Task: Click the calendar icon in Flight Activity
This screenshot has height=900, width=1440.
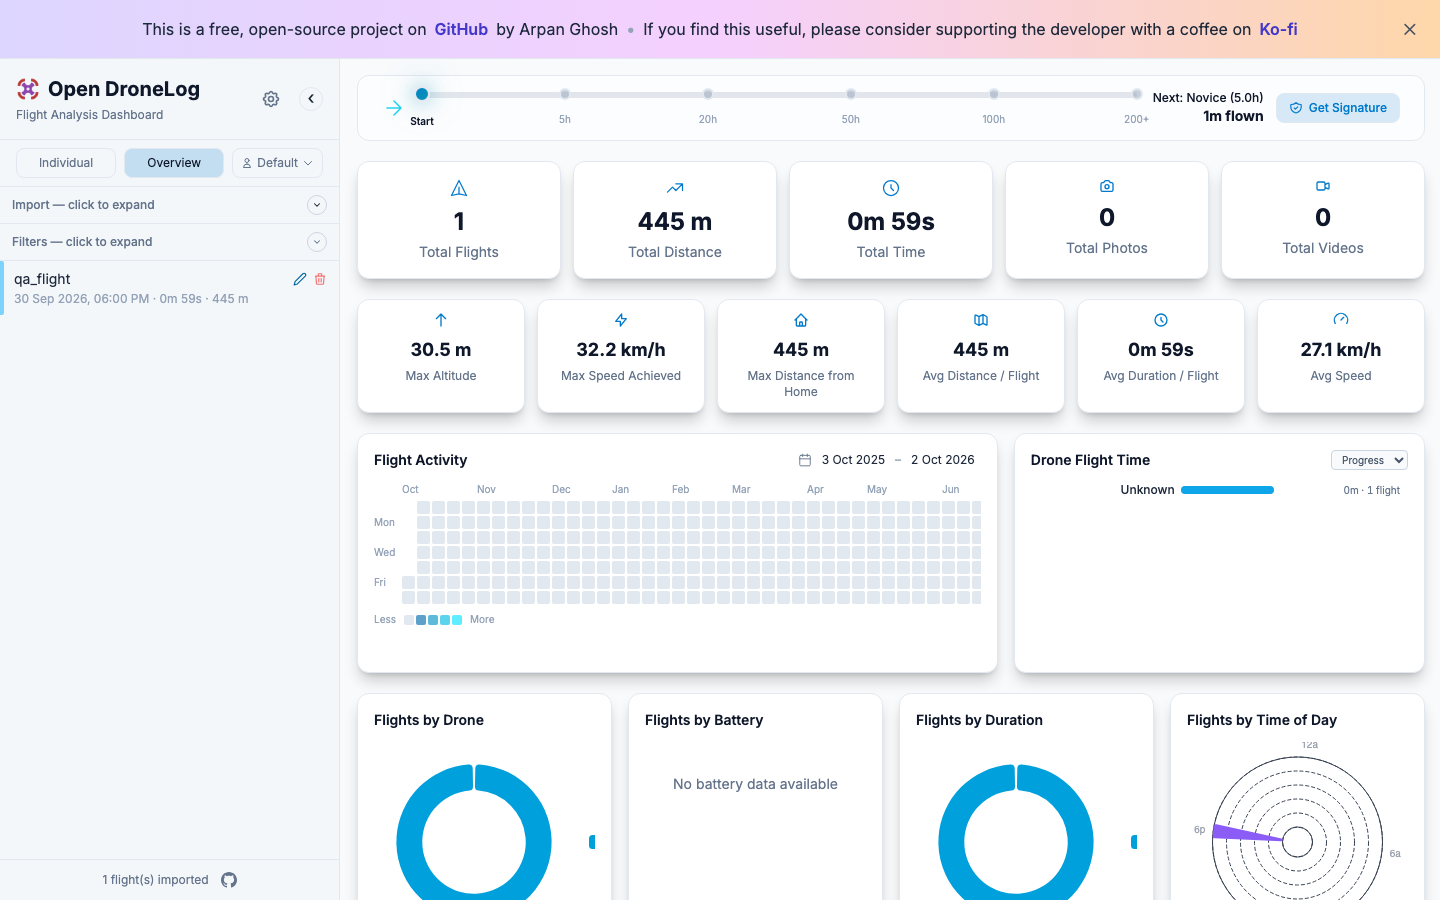Action: (x=805, y=460)
